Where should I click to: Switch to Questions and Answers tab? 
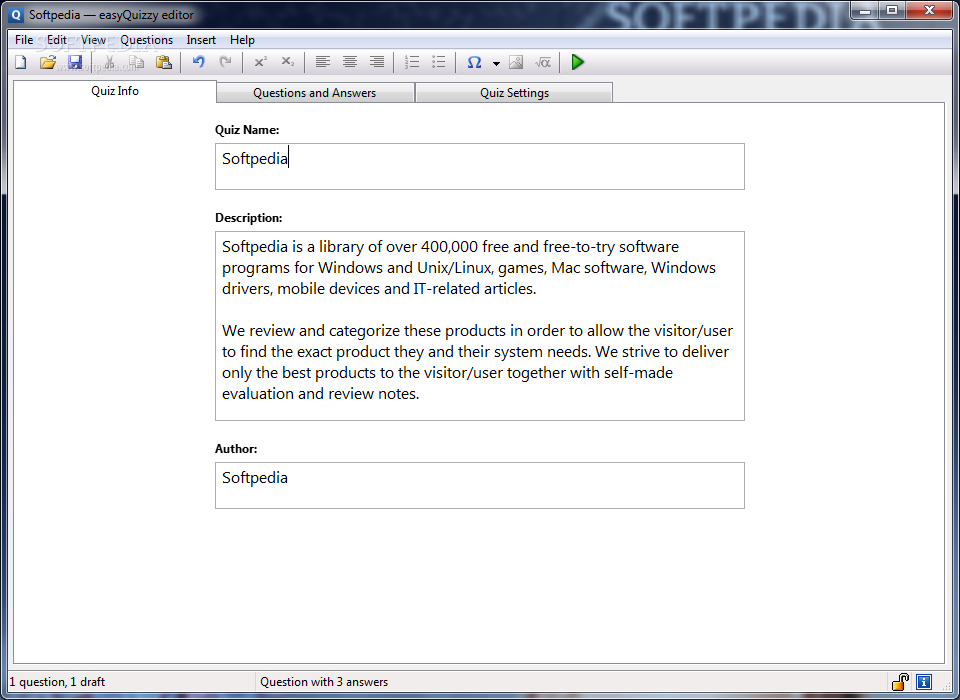click(315, 92)
